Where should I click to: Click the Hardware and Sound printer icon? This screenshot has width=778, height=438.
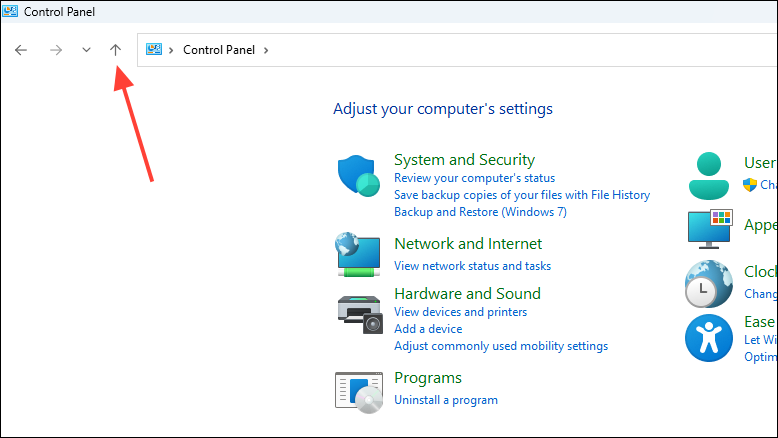pos(360,314)
